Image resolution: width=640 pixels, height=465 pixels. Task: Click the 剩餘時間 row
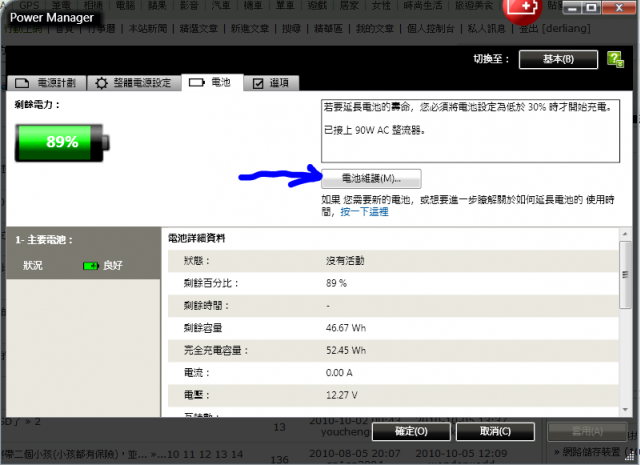(x=393, y=305)
